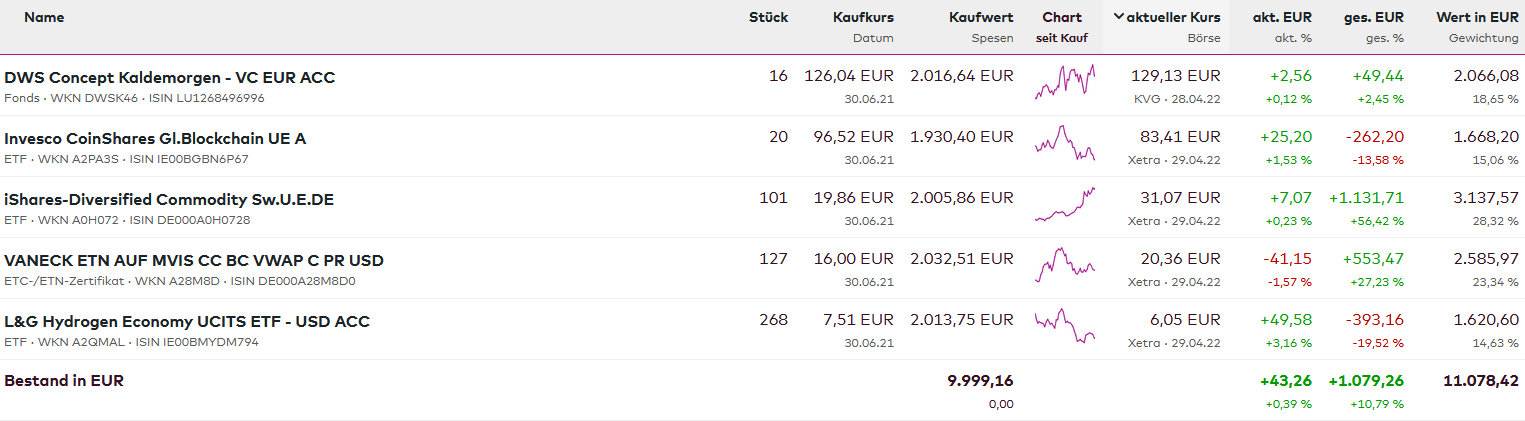The width and height of the screenshot is (1525, 421).
Task: Click the Chart seit Kauf header
Action: click(1062, 17)
